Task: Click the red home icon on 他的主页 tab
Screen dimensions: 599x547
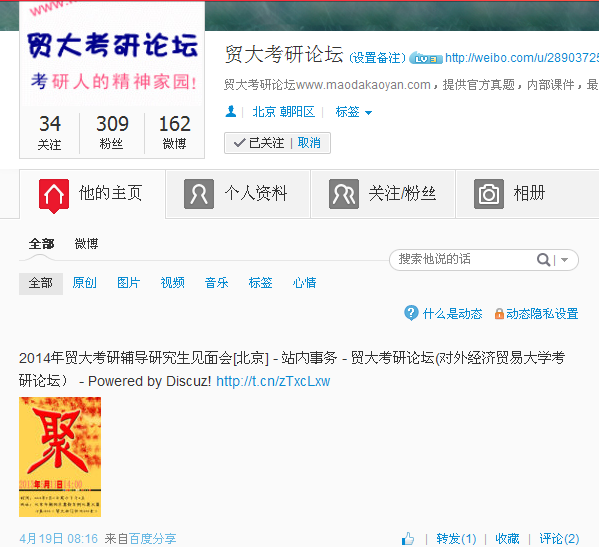Action: tap(54, 196)
